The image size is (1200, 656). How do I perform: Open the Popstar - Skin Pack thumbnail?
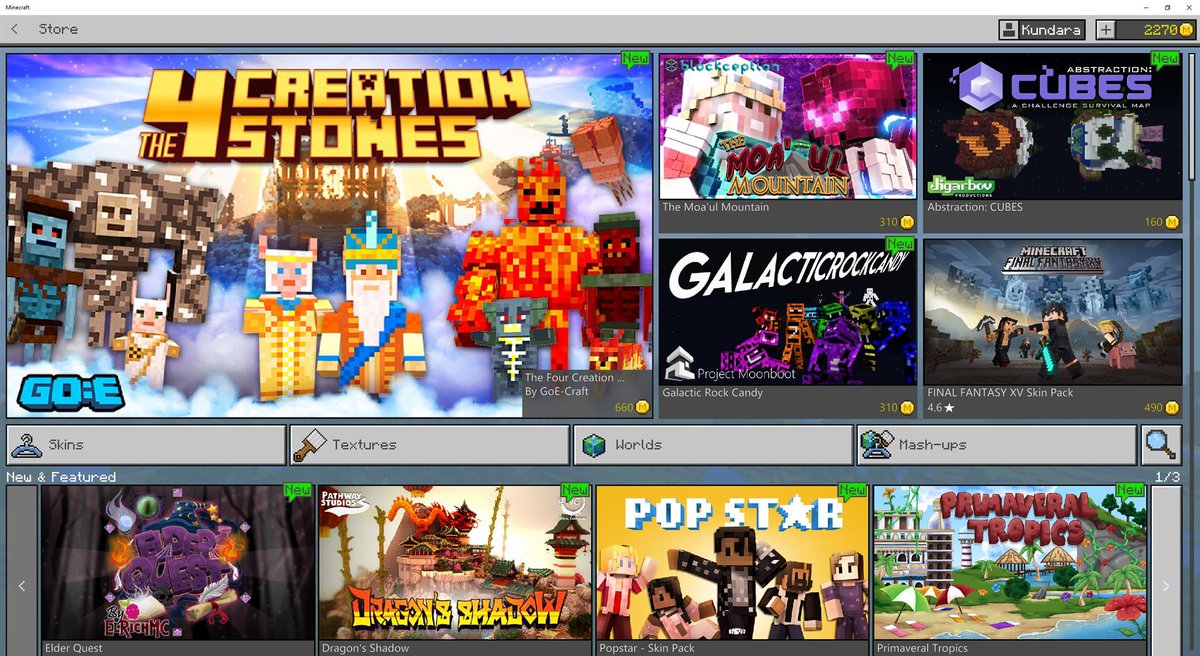[732, 563]
